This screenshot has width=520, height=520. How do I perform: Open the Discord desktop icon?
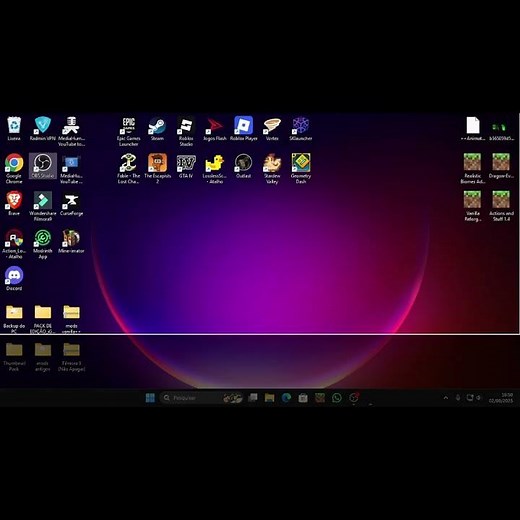[14, 278]
